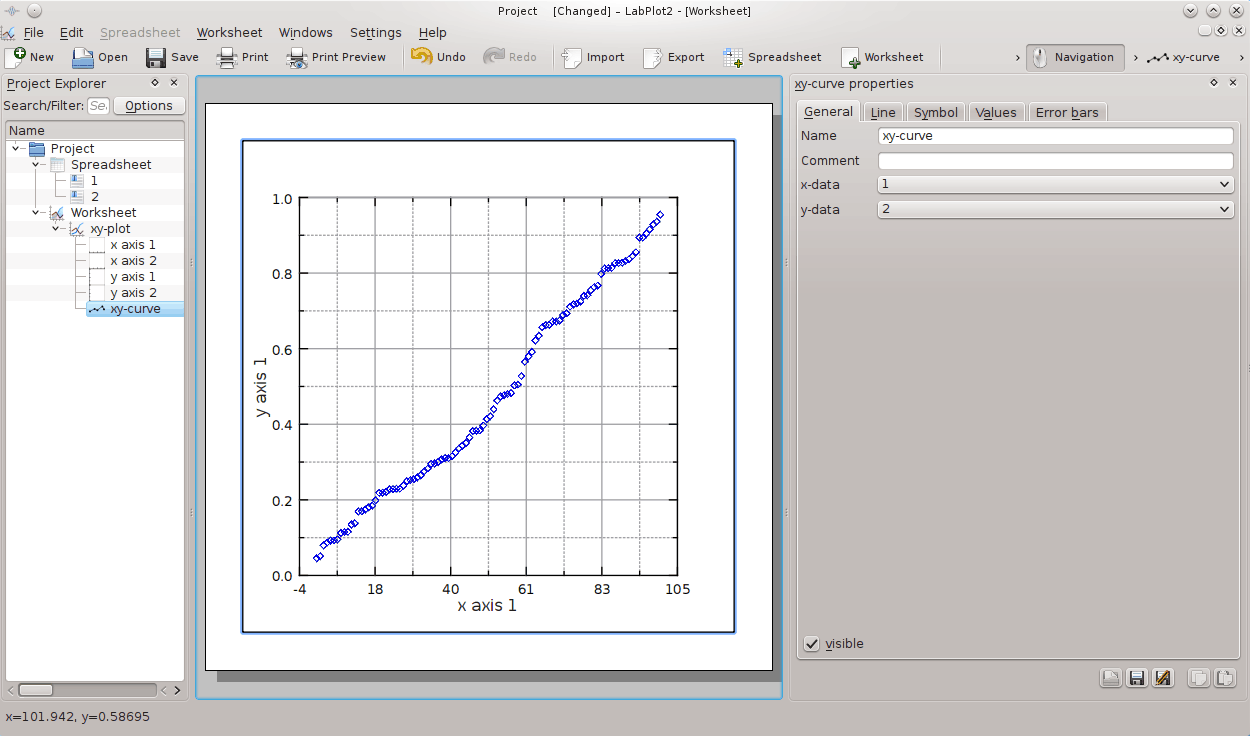Switch to the Symbol tab

pos(935,112)
